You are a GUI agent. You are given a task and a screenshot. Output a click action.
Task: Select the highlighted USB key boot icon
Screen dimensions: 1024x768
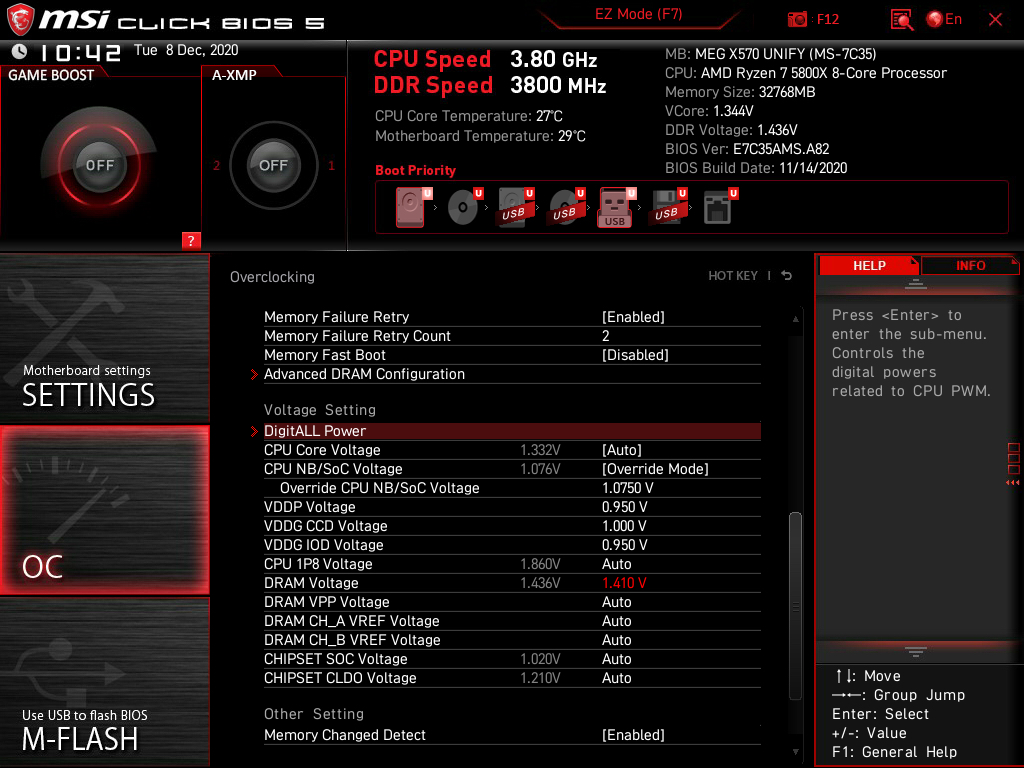pos(616,208)
